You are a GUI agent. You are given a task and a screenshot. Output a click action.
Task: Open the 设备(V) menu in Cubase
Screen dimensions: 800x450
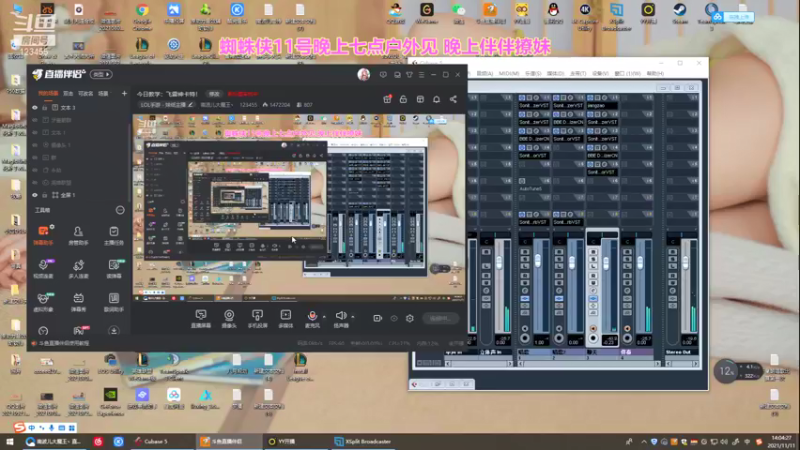(601, 73)
